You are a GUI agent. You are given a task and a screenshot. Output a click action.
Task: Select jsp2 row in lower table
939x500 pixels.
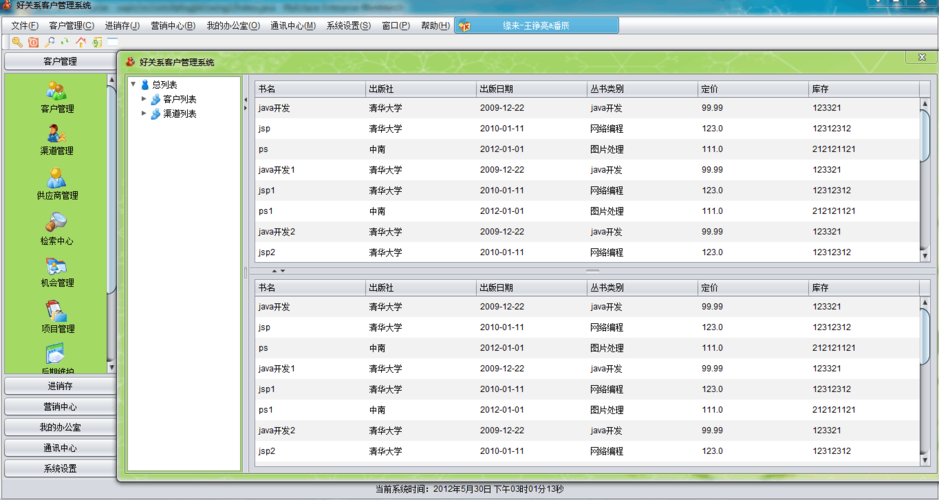tap(587, 451)
